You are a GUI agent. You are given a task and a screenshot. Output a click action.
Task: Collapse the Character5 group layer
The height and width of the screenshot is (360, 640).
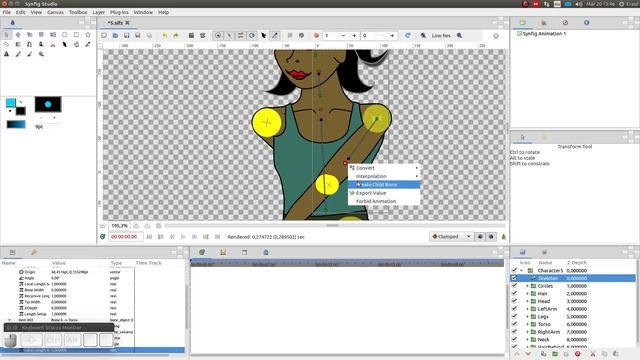click(x=522, y=271)
